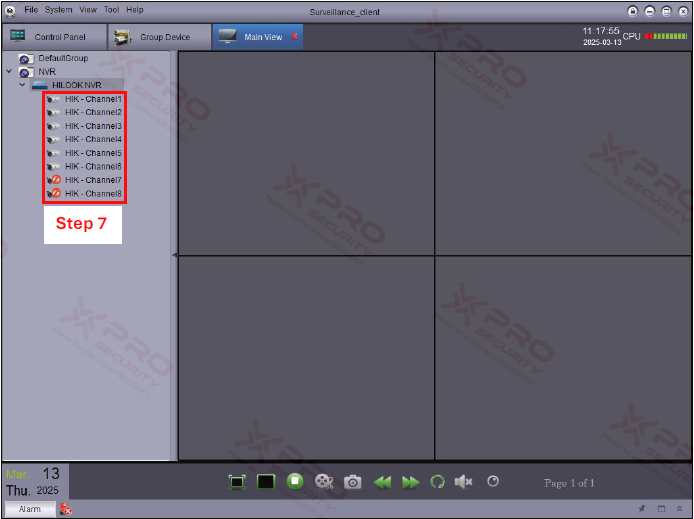Image resolution: width=694 pixels, height=519 pixels.
Task: Click the CPU usage meter
Action: point(666,36)
